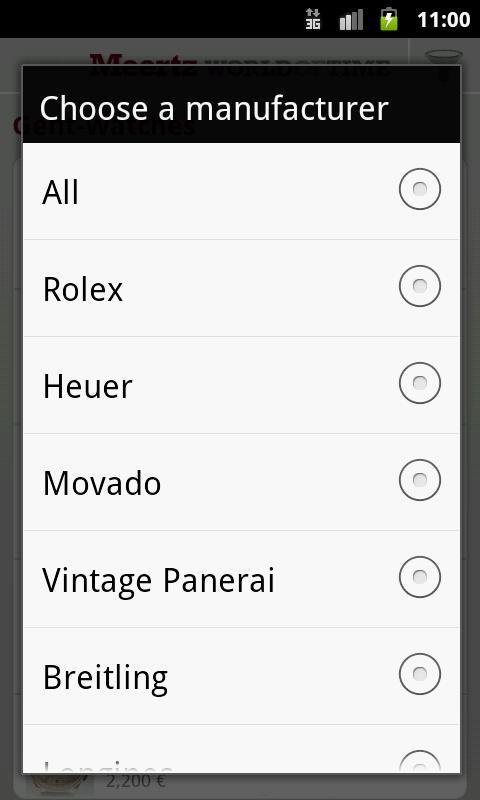The image size is (480, 800).
Task: Tap the battery charging icon
Action: click(x=389, y=19)
